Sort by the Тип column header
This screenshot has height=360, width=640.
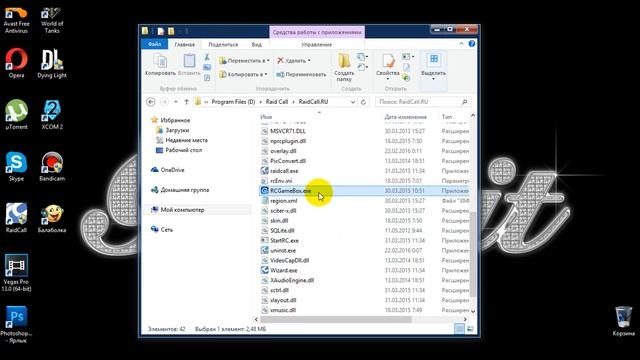click(447, 117)
